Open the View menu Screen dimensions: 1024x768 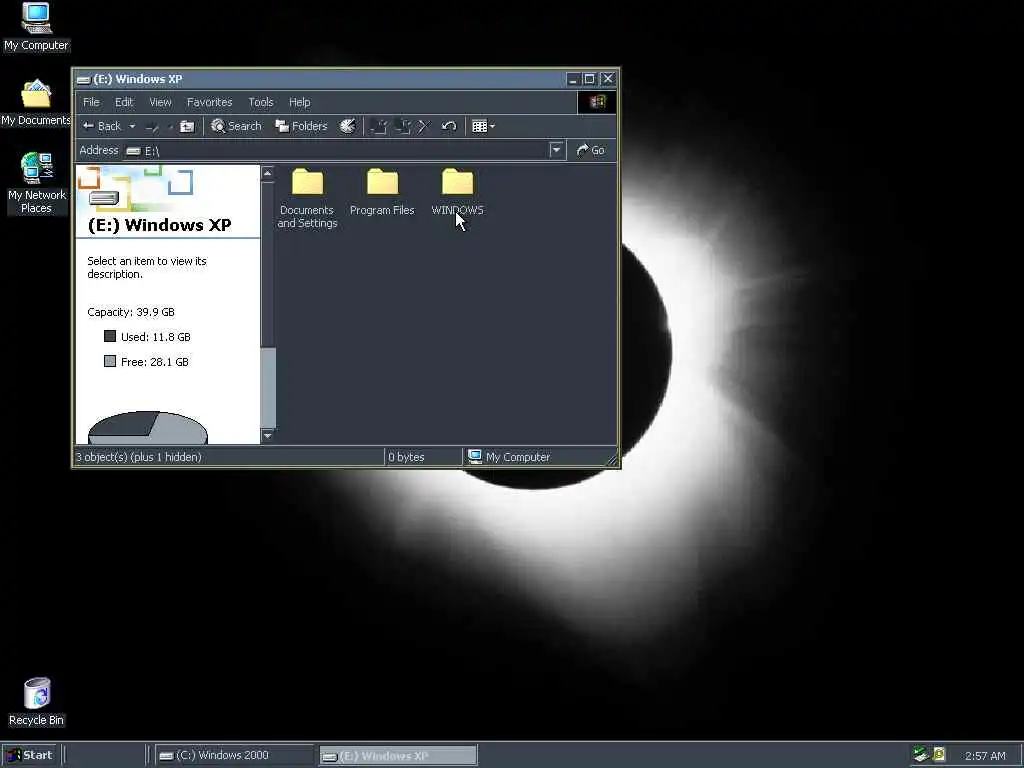(x=160, y=102)
